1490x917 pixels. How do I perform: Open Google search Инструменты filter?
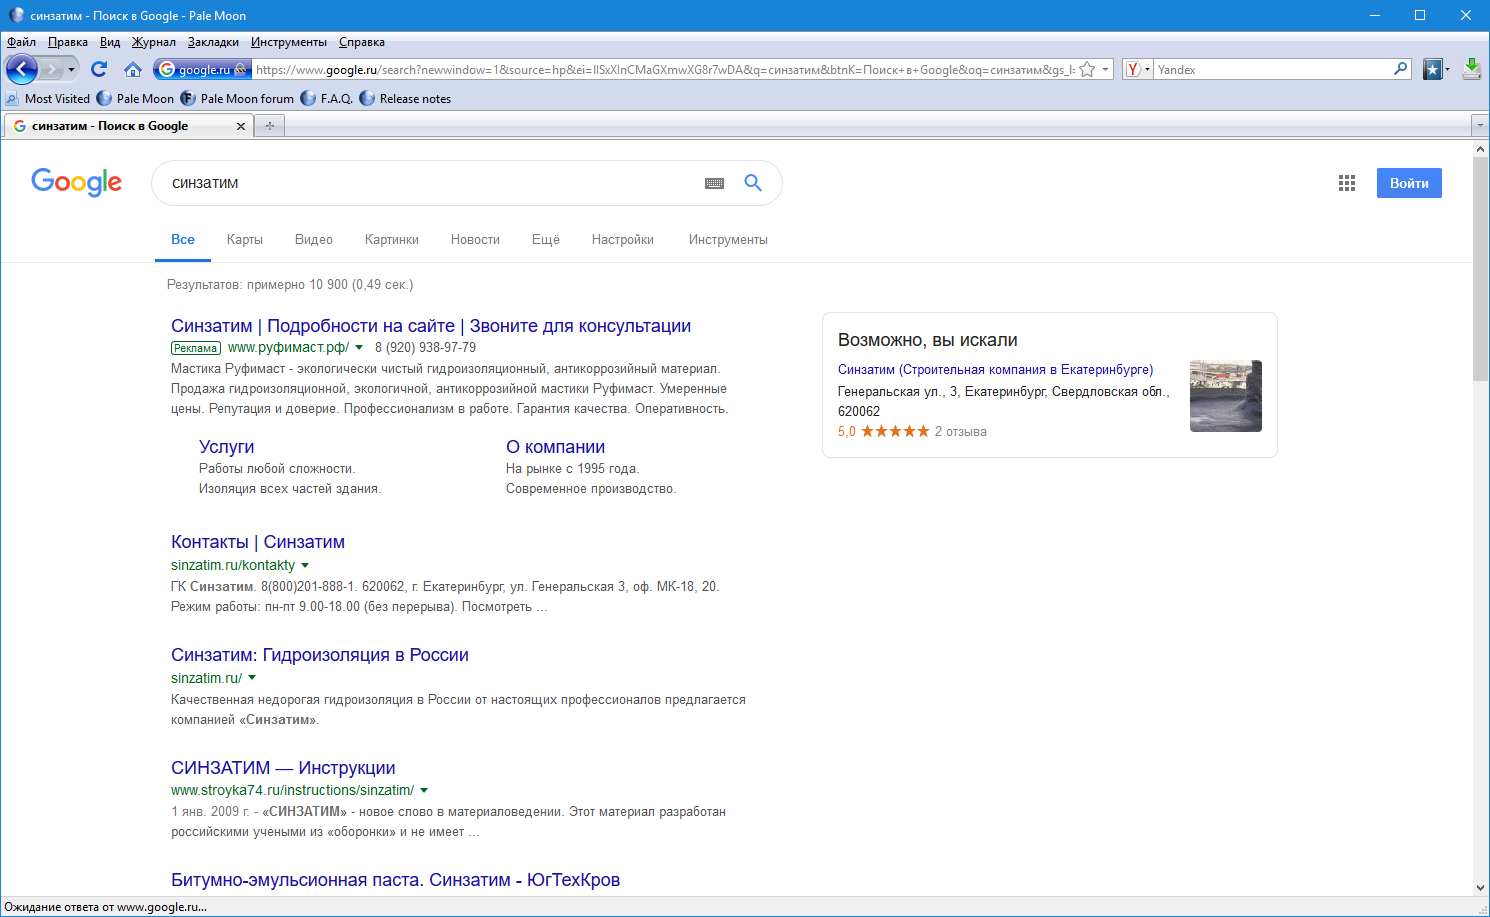(x=728, y=240)
